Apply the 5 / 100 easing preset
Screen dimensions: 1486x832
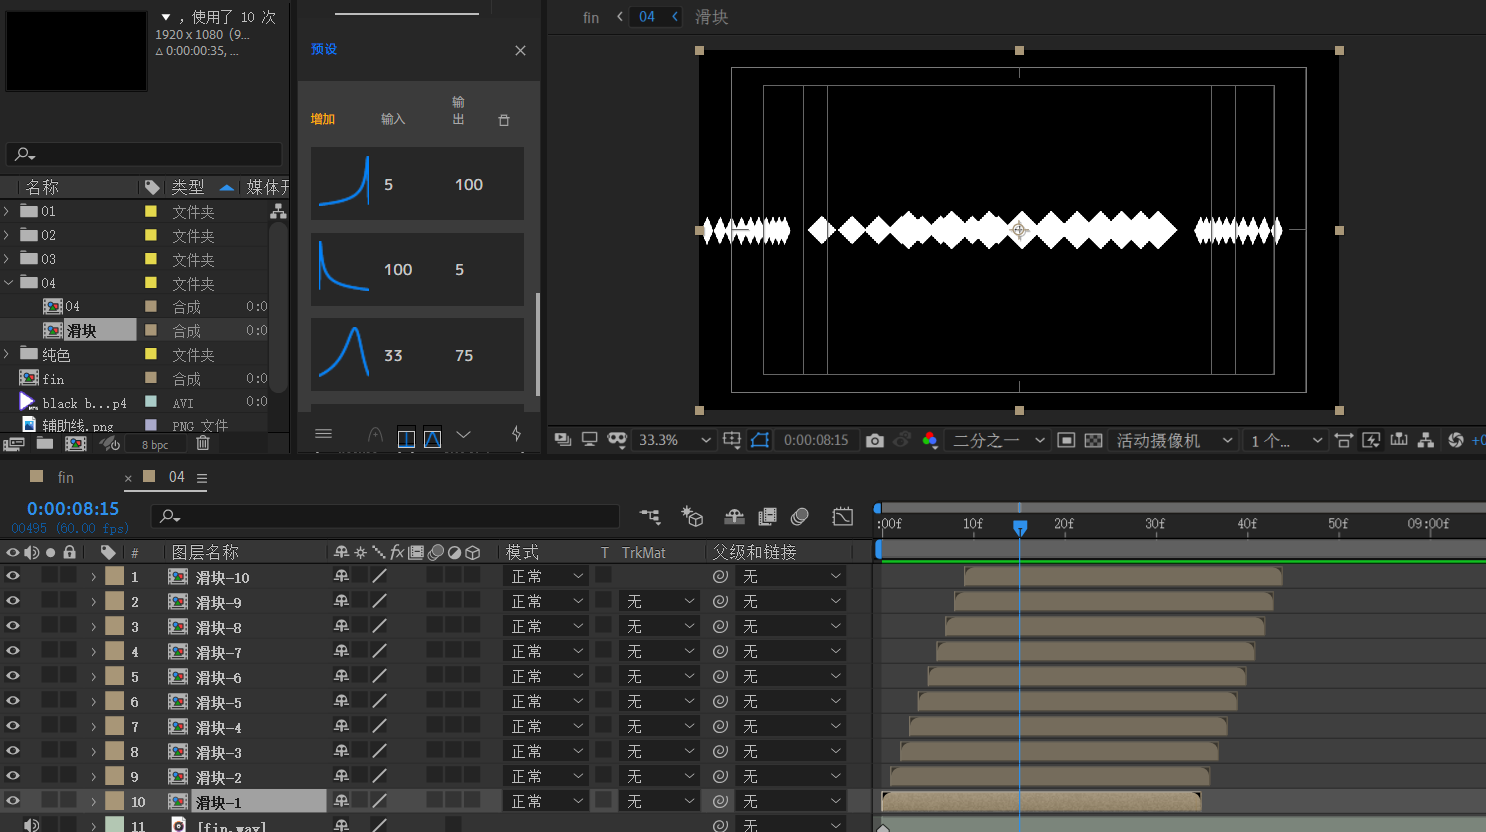tap(417, 184)
